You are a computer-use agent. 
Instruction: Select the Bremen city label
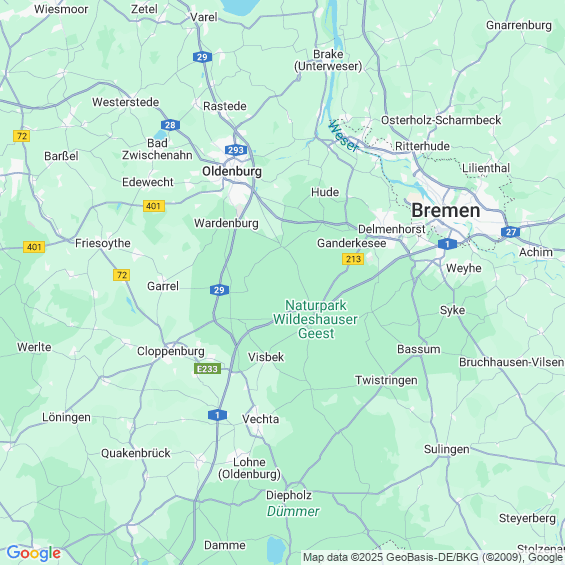tap(446, 210)
